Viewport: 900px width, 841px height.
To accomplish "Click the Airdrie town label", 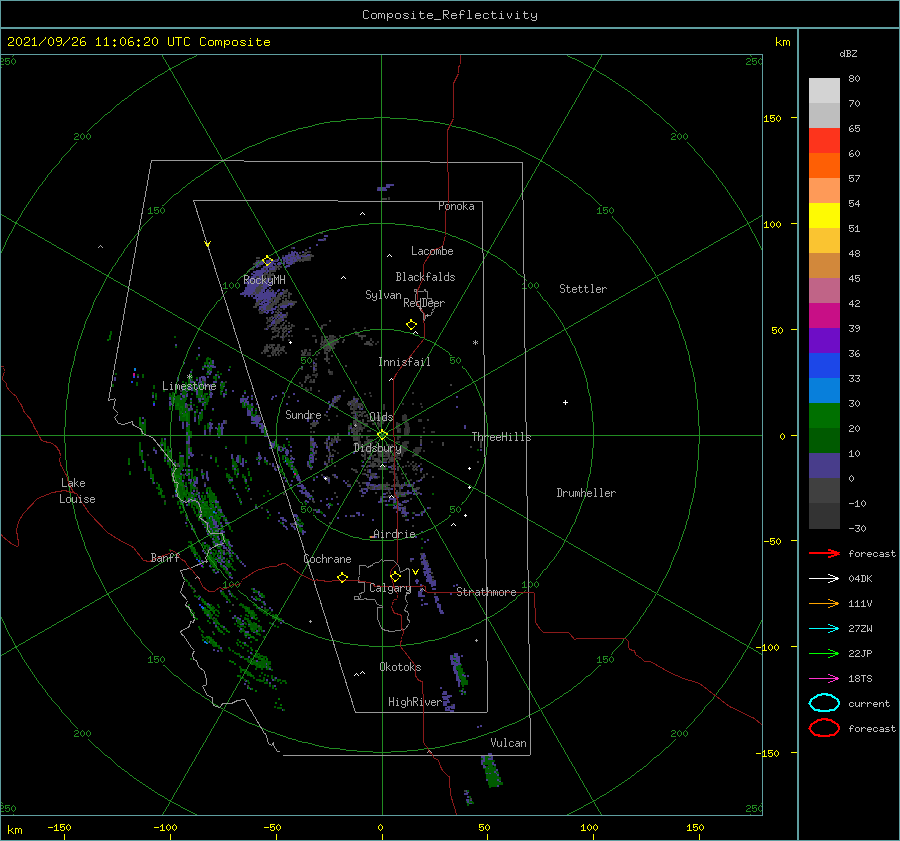I will (394, 534).
